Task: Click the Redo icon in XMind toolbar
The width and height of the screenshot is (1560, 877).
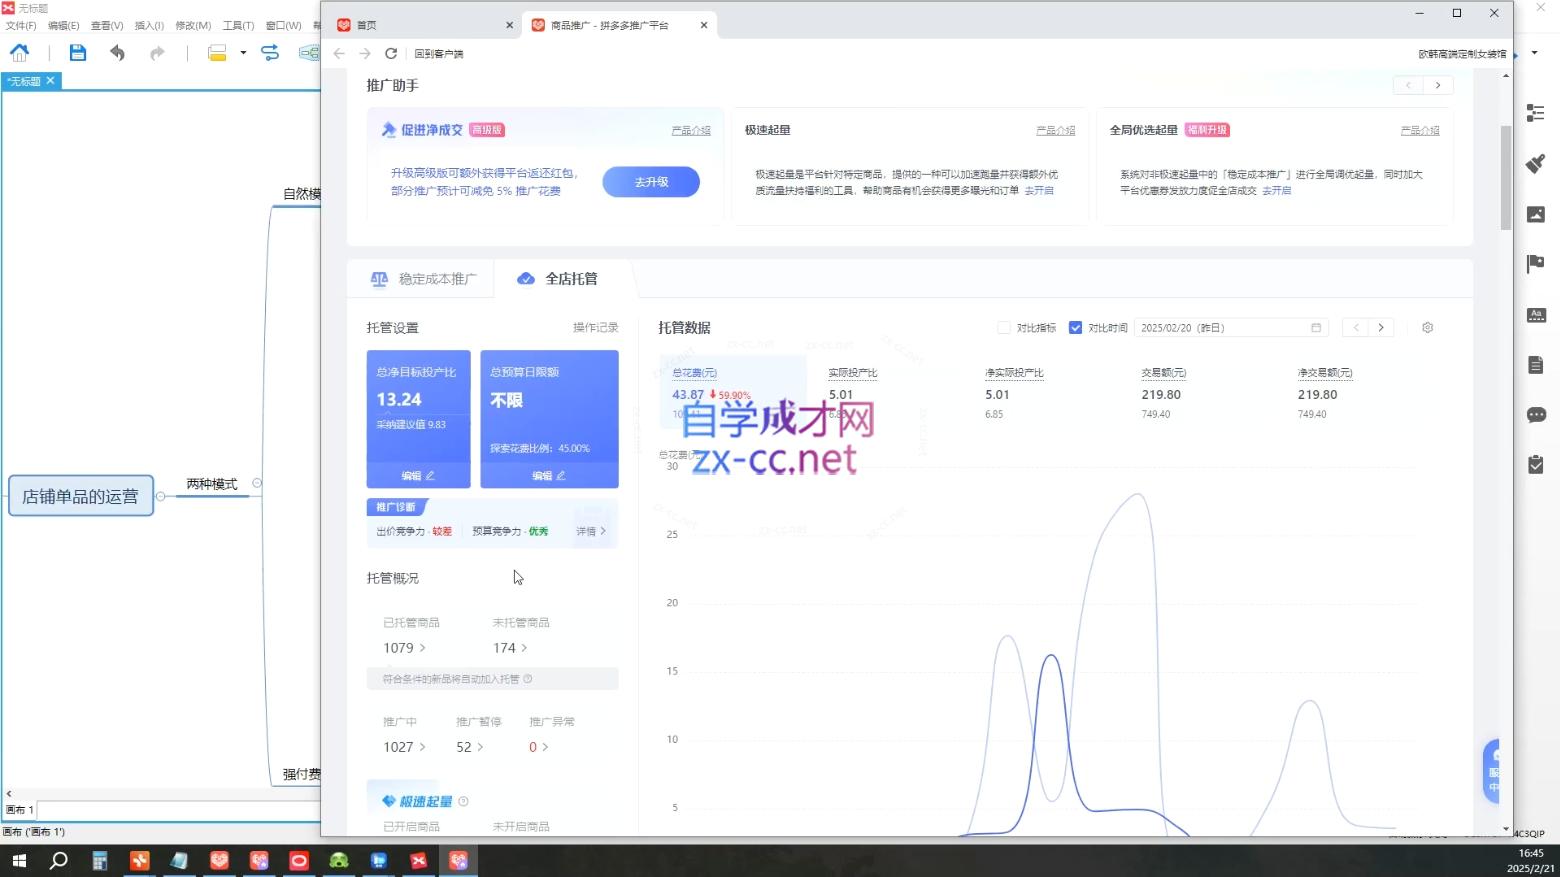Action: click(156, 52)
